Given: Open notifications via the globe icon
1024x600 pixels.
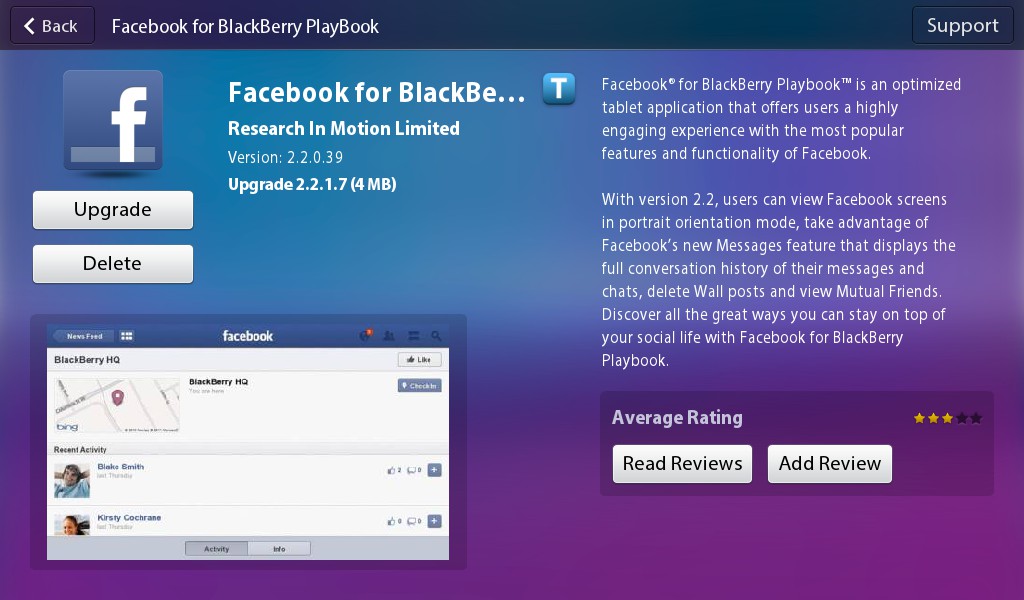Looking at the screenshot, I should coord(366,336).
